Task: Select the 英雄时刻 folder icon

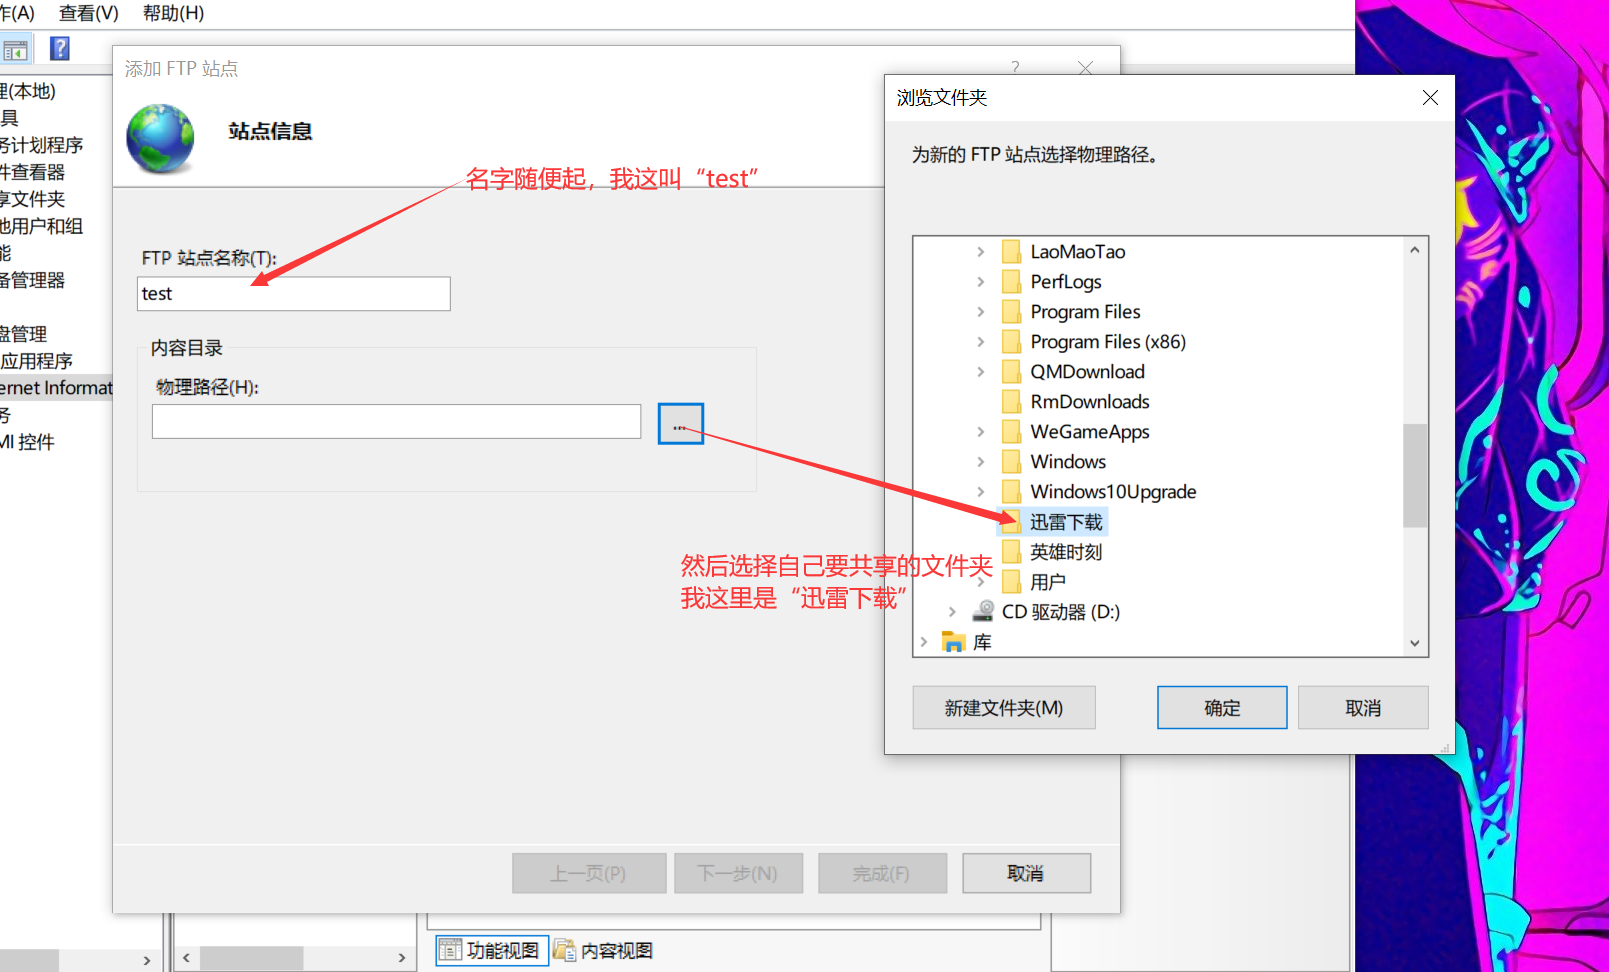Action: click(1012, 552)
